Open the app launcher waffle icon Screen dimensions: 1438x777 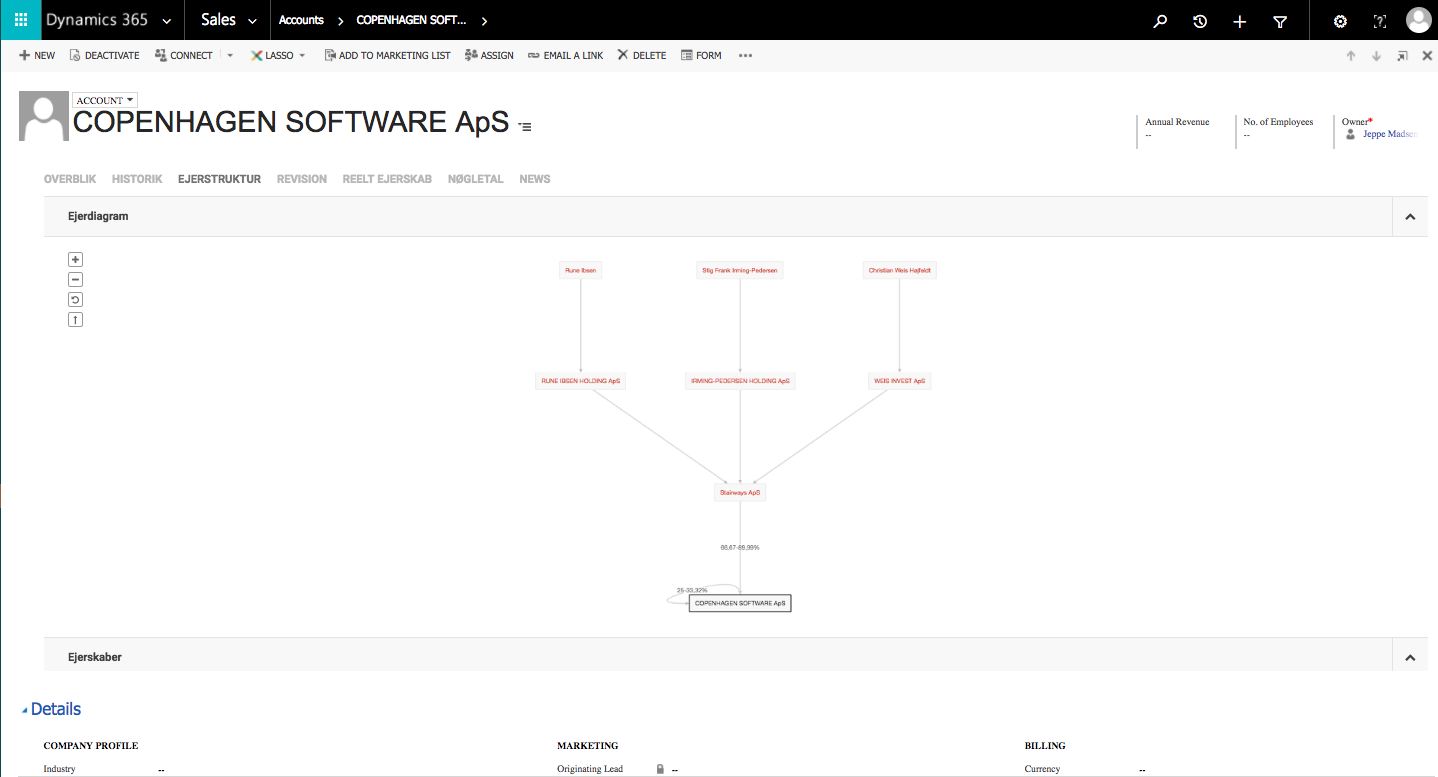coord(21,20)
